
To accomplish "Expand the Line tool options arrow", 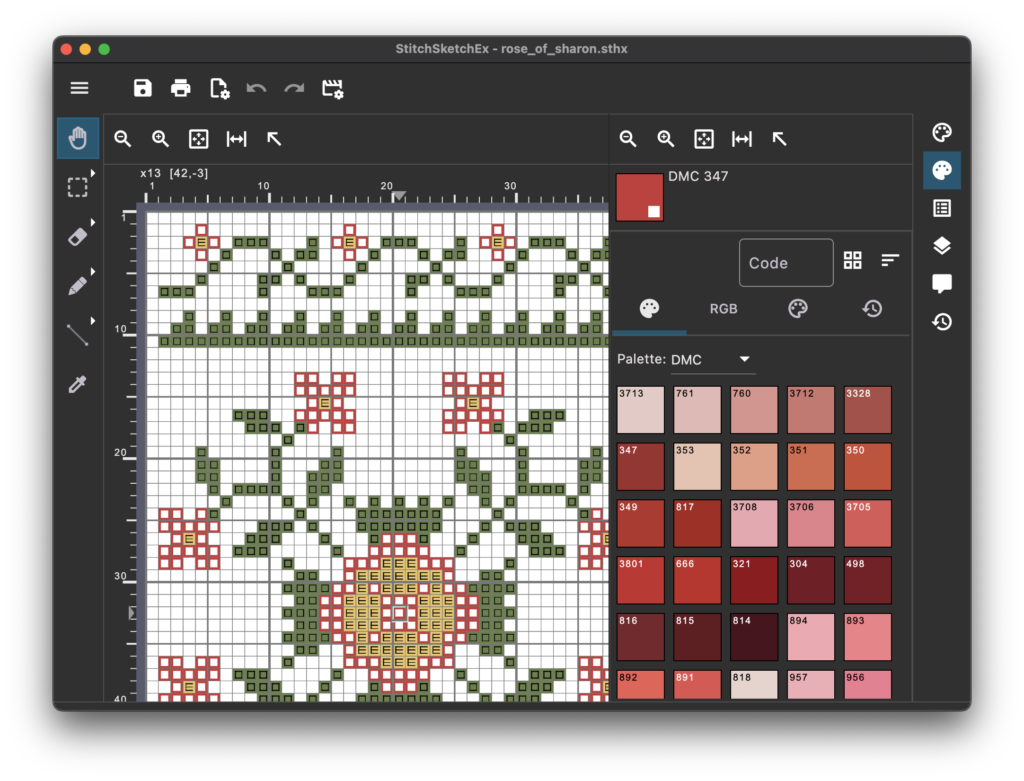I will click(93, 321).
